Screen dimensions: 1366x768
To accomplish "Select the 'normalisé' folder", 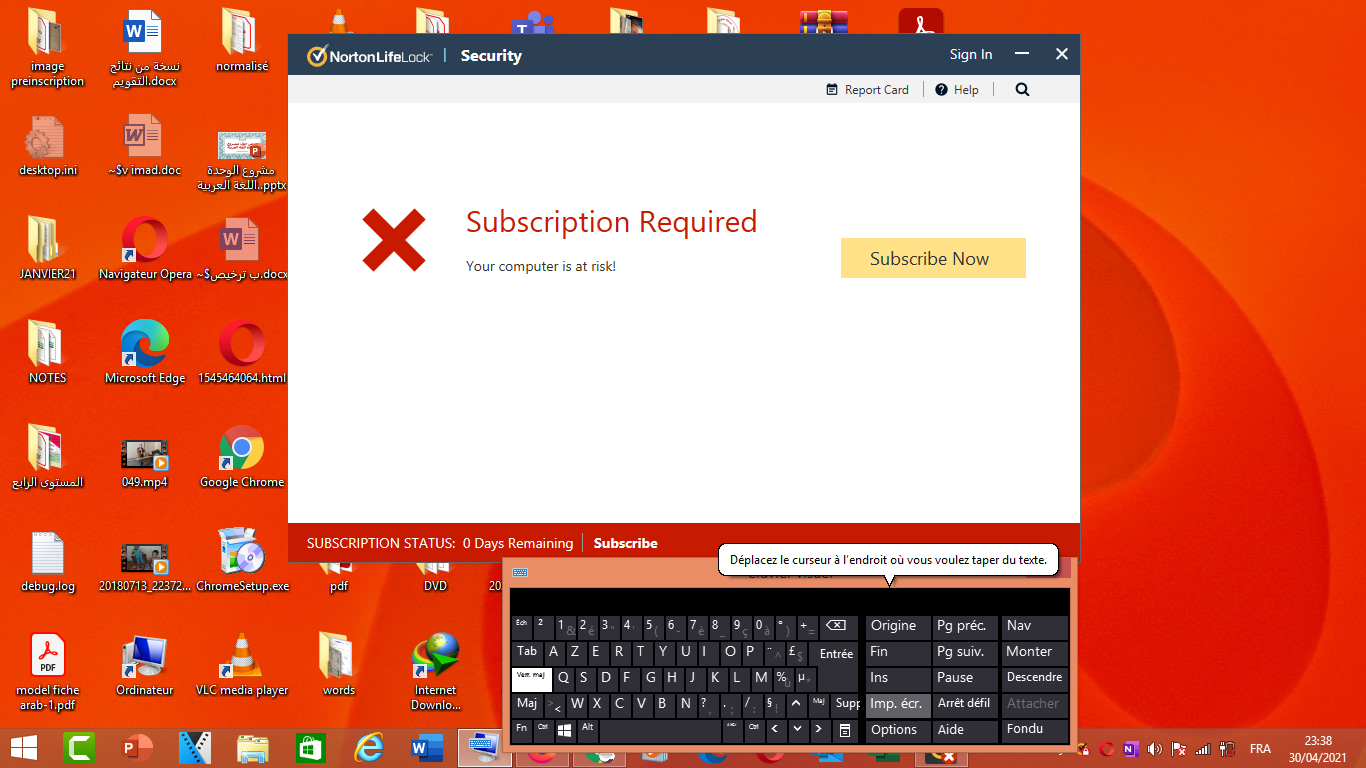I will point(242,40).
